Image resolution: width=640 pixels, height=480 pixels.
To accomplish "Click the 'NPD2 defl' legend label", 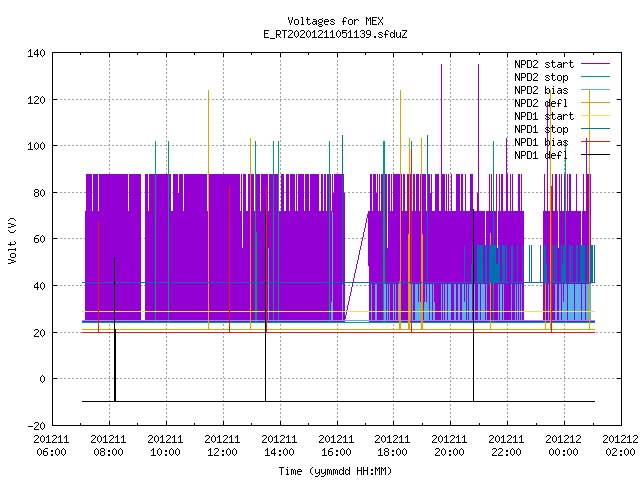I will coord(541,103).
